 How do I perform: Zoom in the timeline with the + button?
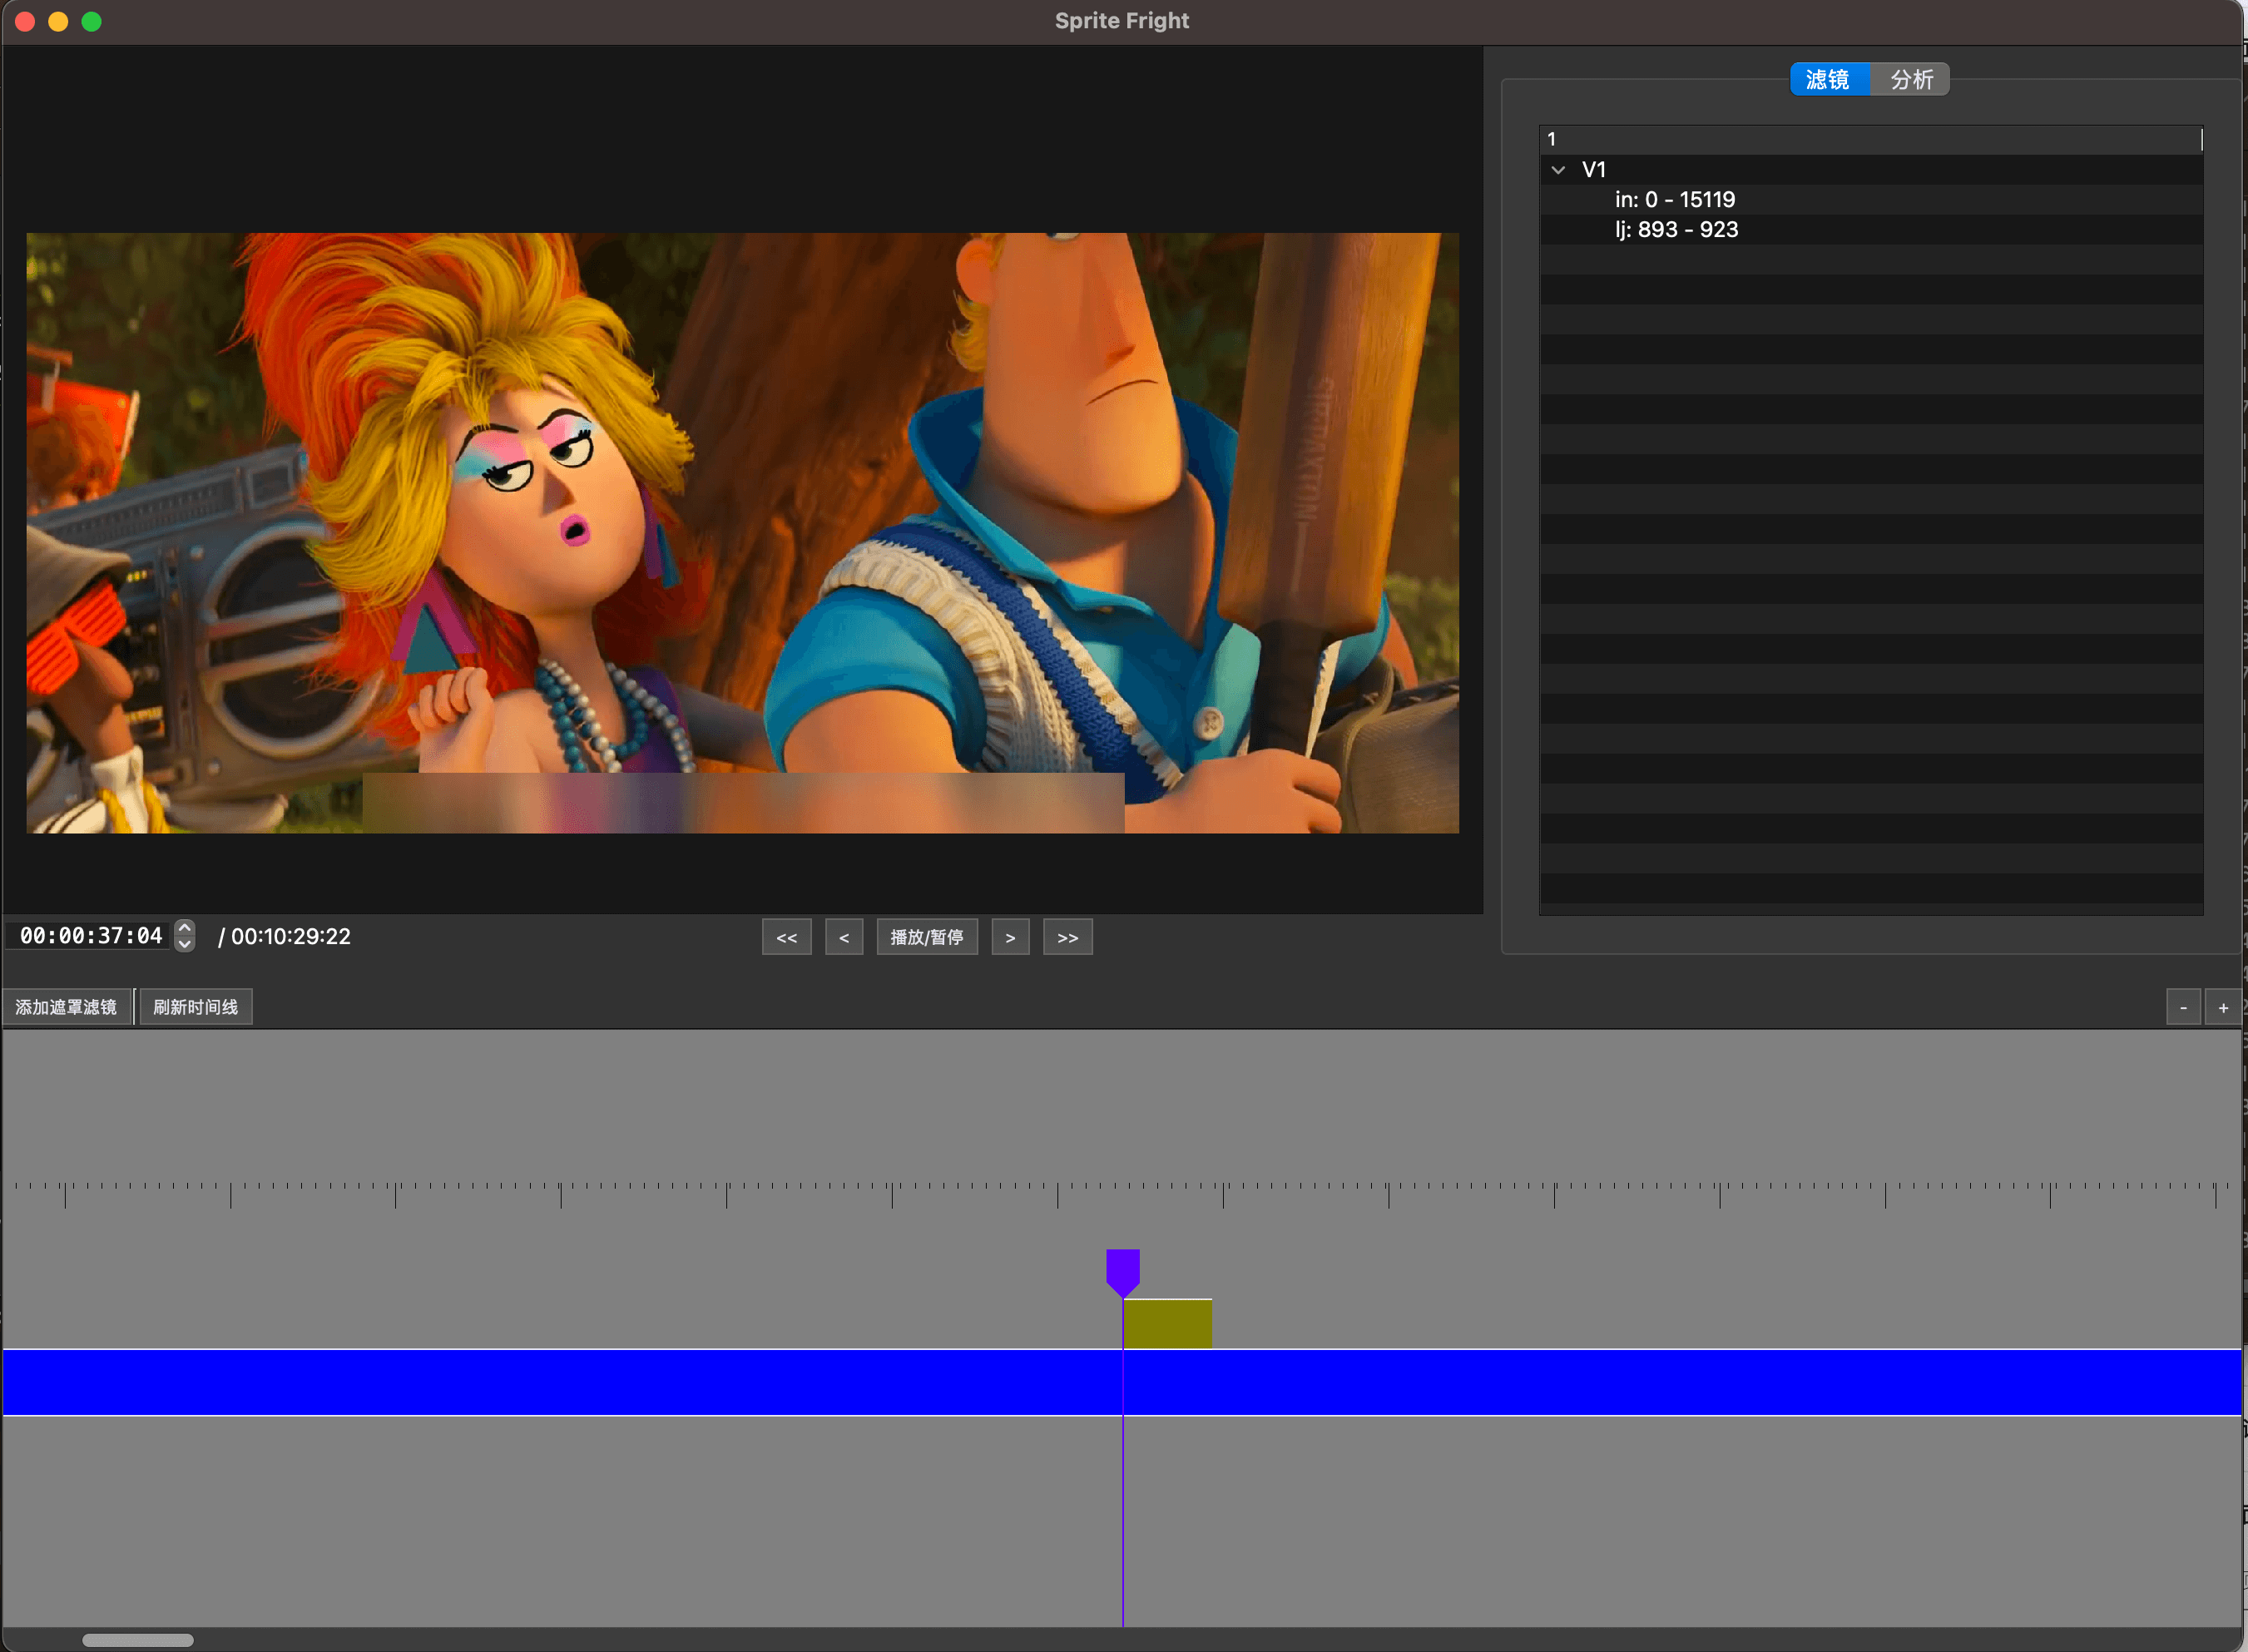coord(2223,1008)
